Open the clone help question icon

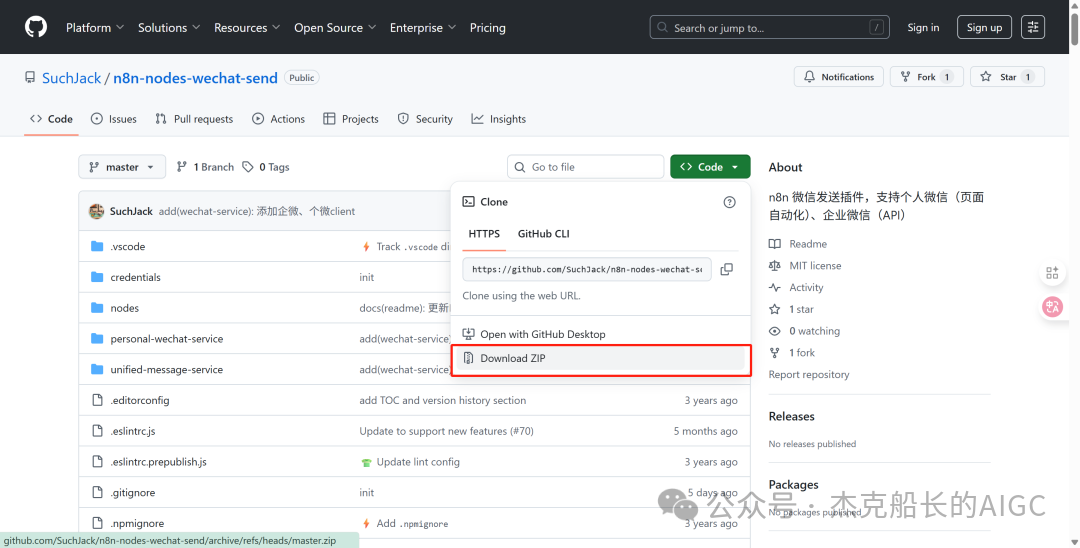point(729,202)
